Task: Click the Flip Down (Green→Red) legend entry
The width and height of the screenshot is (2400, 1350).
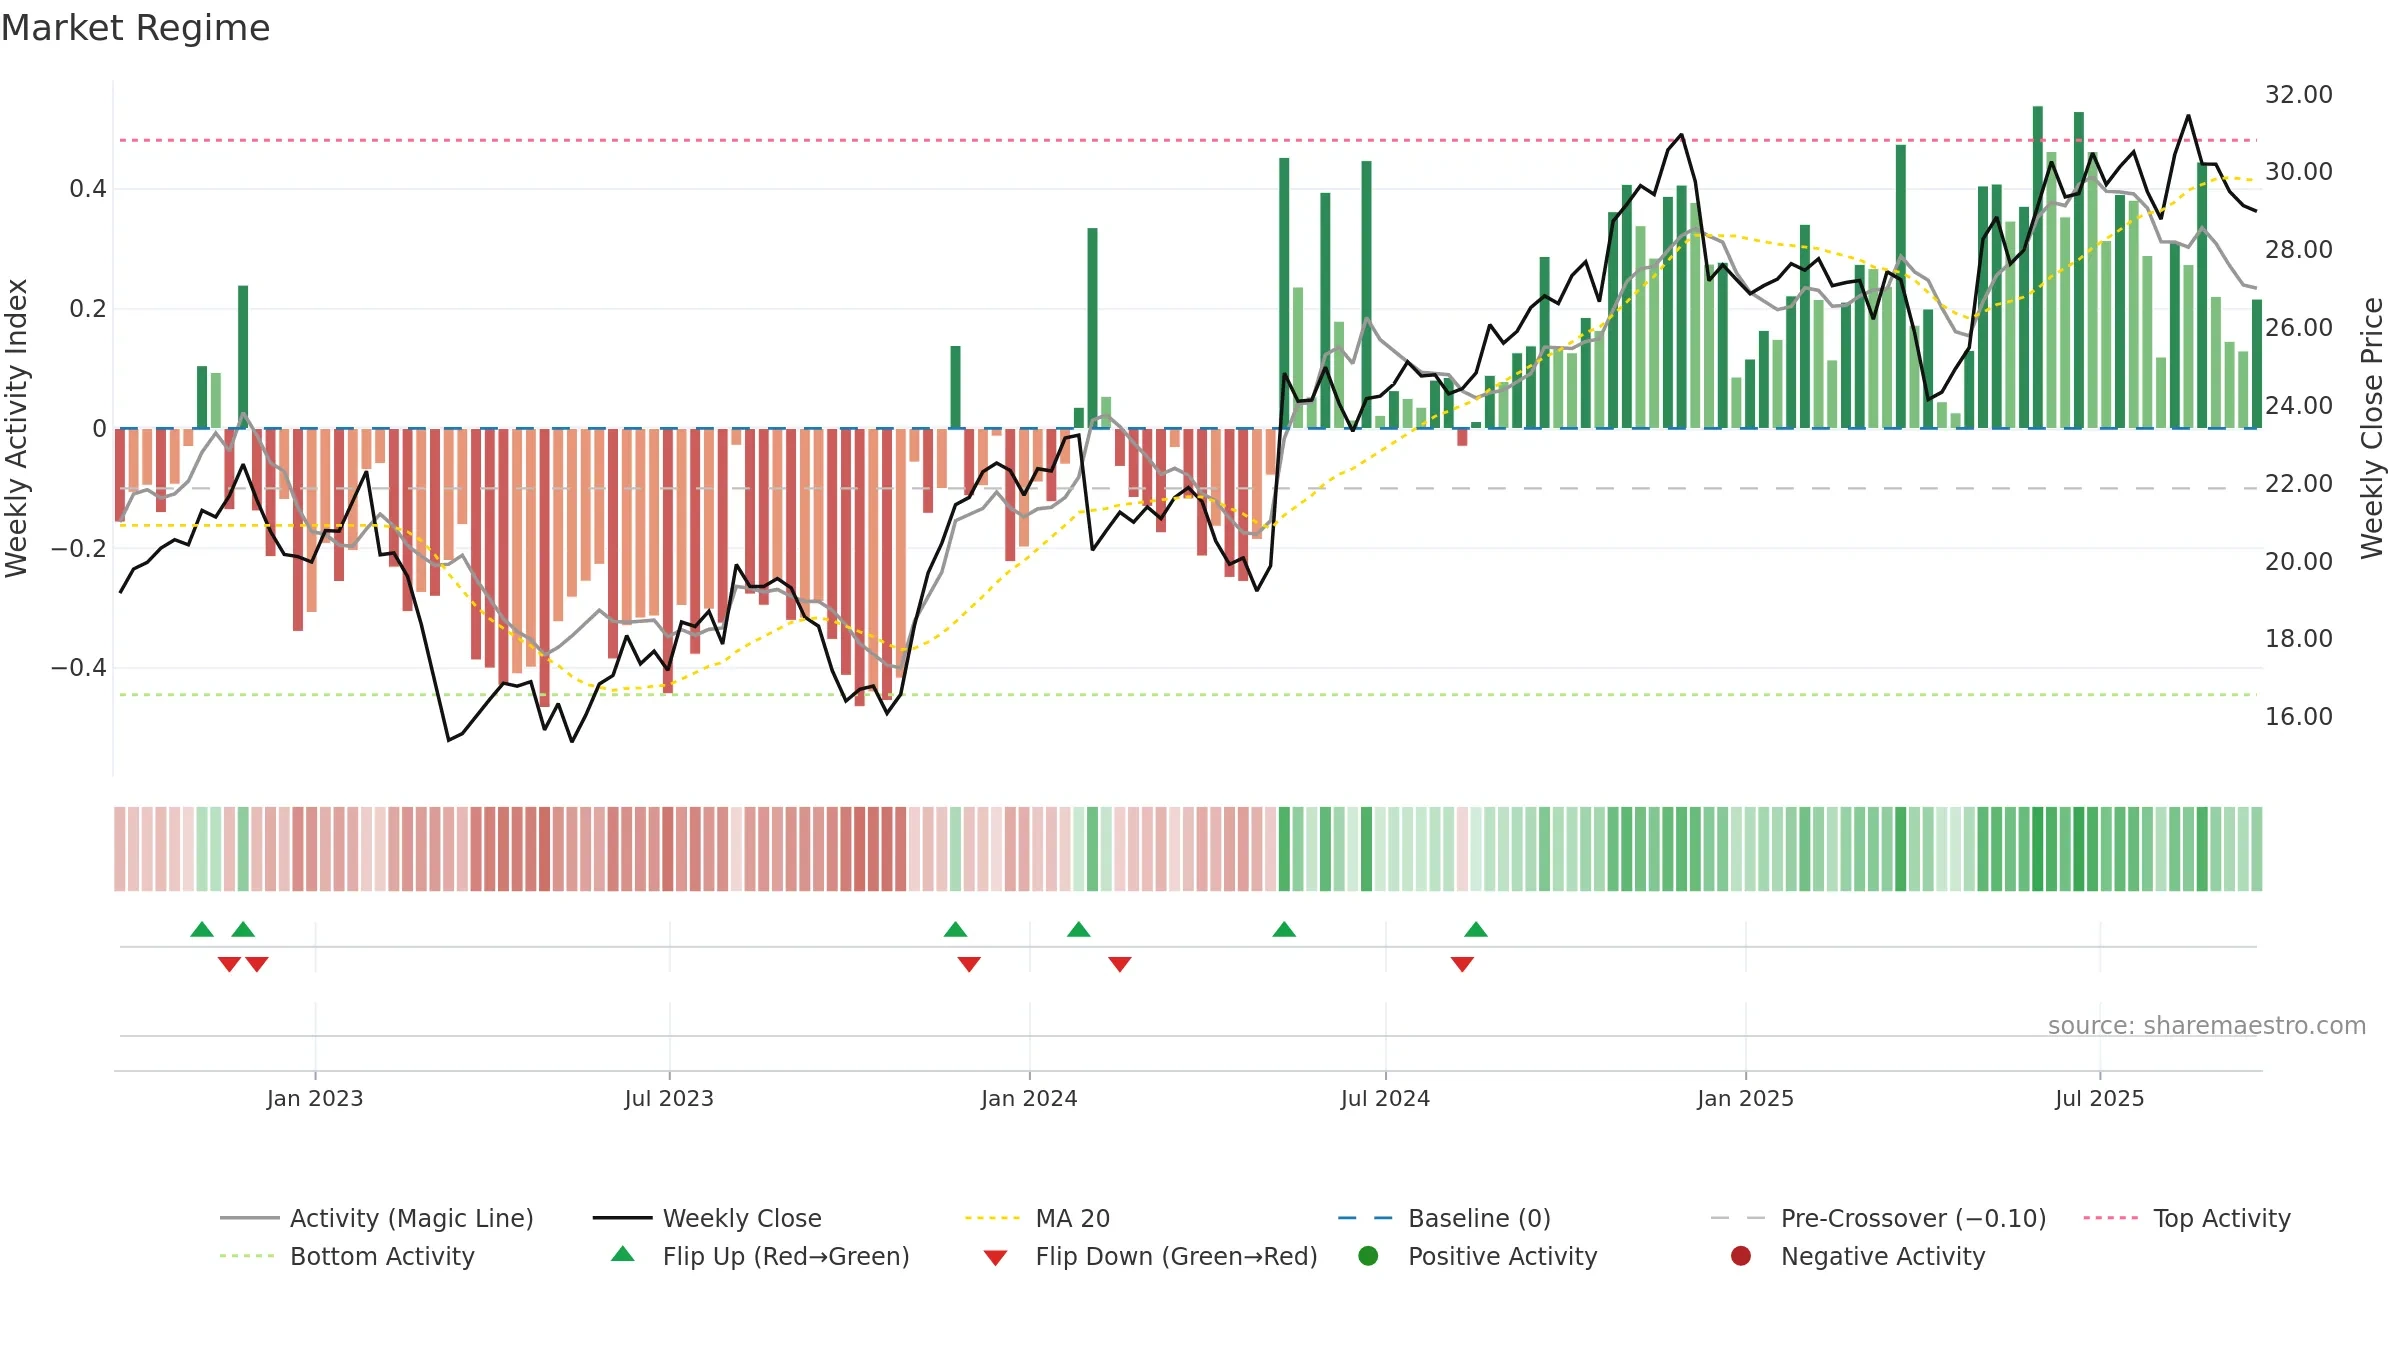Action: click(x=1150, y=1256)
